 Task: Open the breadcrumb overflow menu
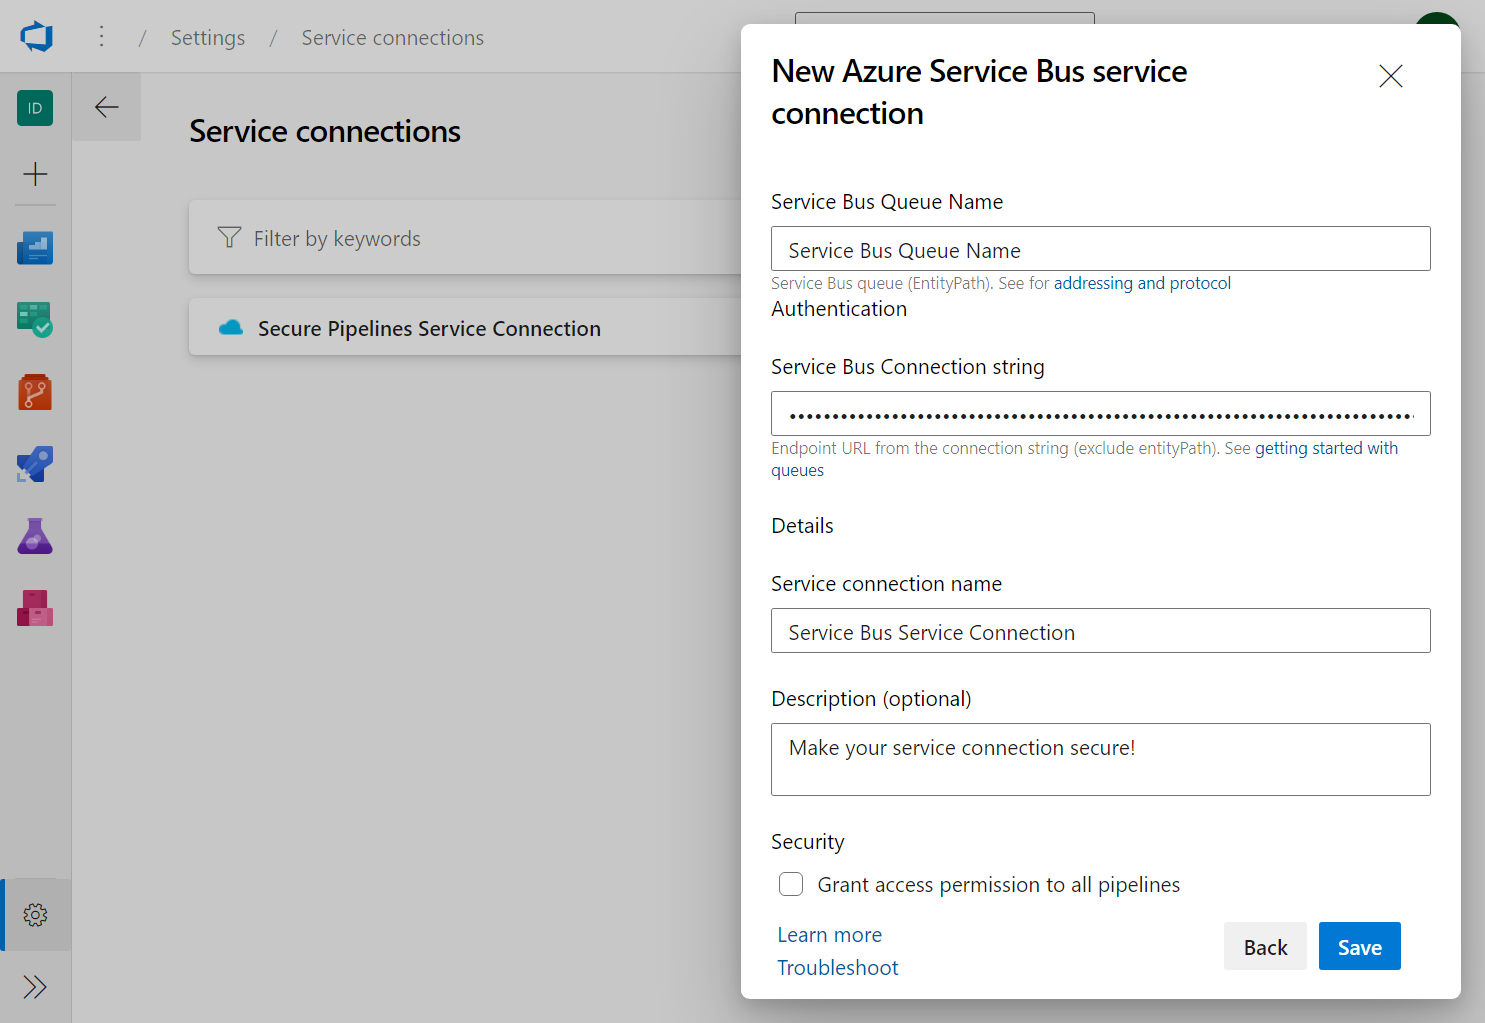click(x=101, y=36)
